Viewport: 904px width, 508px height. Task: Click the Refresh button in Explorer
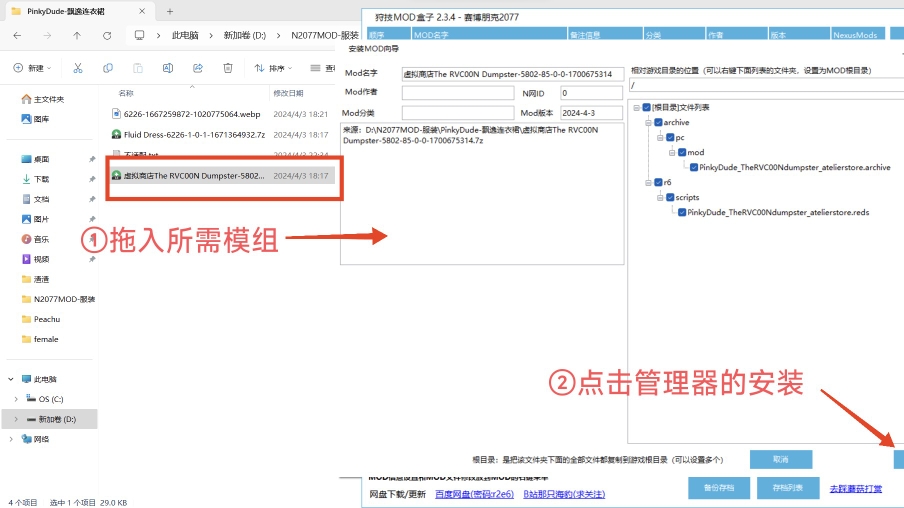pos(107,35)
